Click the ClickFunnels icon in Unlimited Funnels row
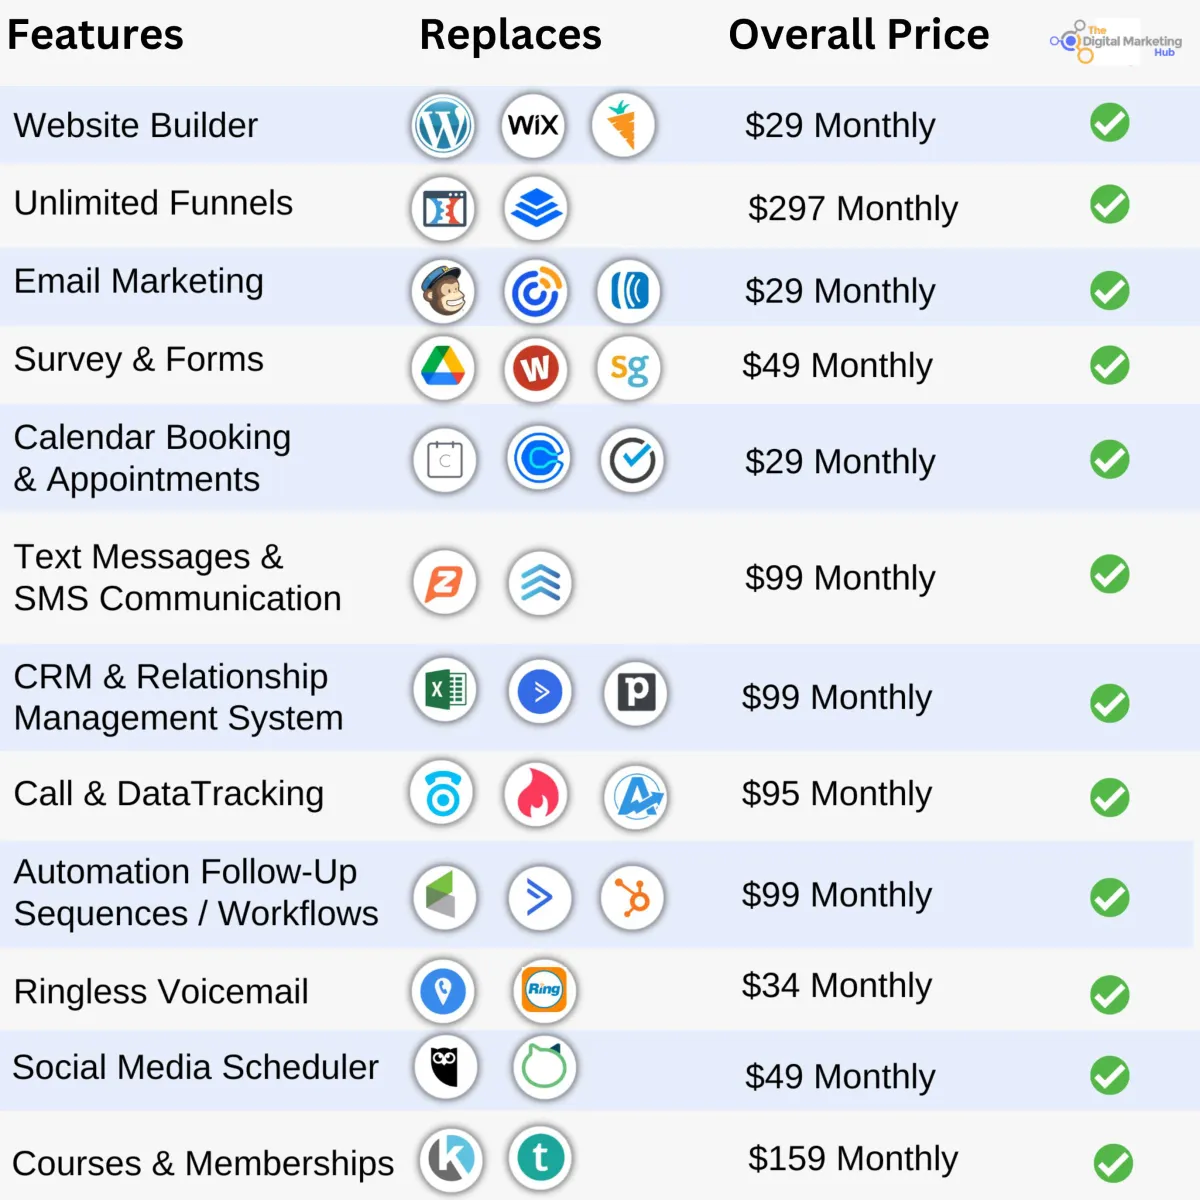Screen dimensions: 1200x1200 pos(443,209)
